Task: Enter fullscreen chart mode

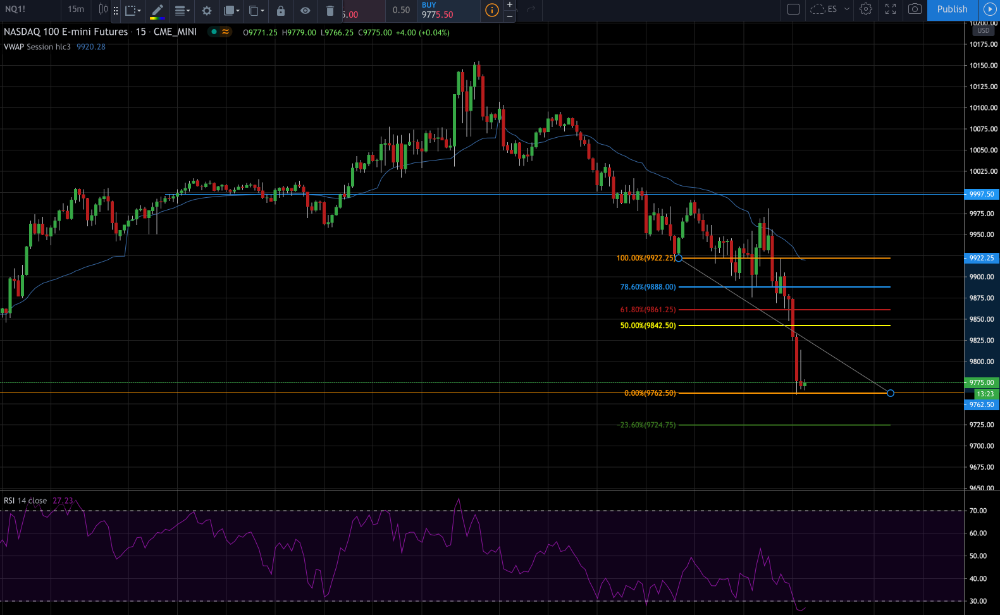Action: 890,9
